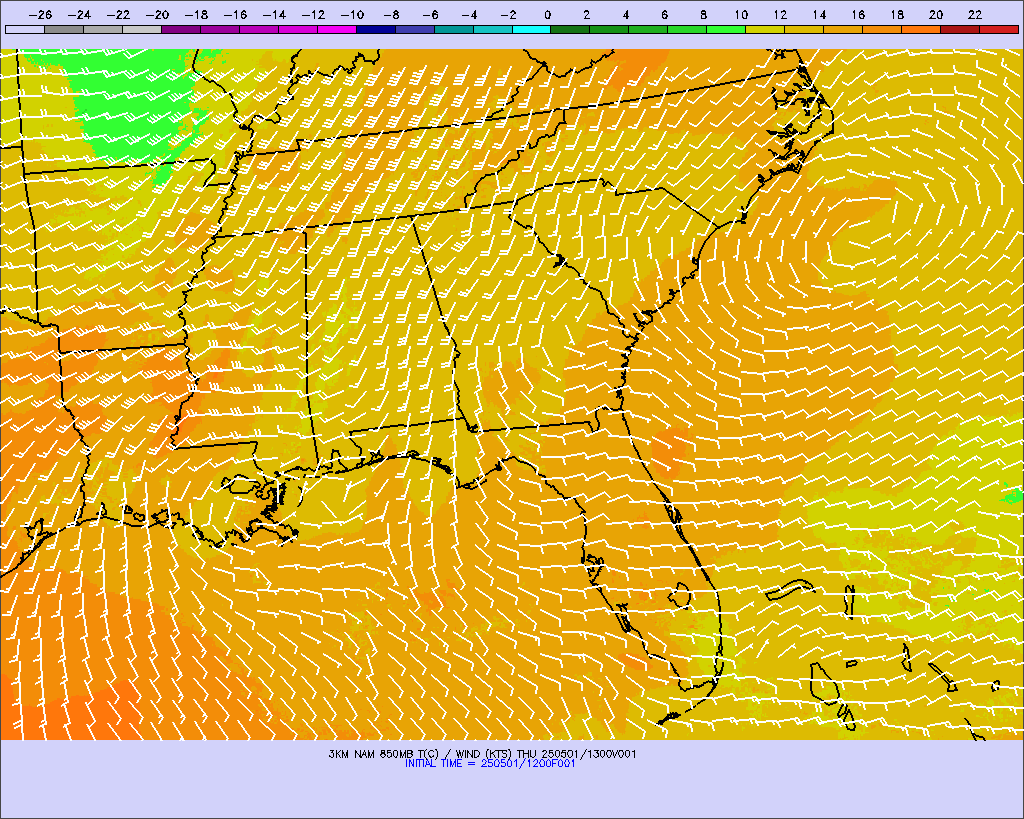
Task: Click the -26 label on the temperature scale
Action: tap(40, 14)
